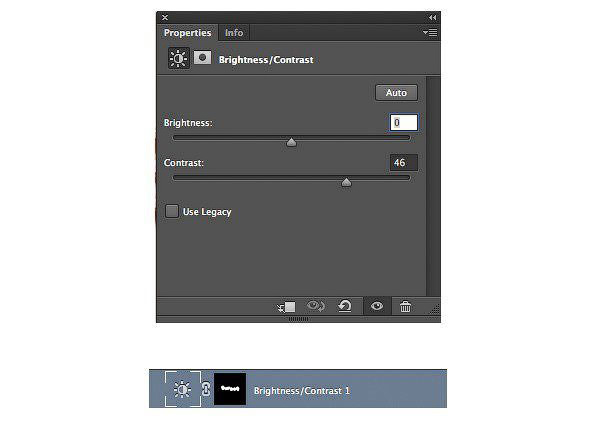
Task: Click the Brightness/Contrast adjustment sun icon
Action: click(x=179, y=59)
